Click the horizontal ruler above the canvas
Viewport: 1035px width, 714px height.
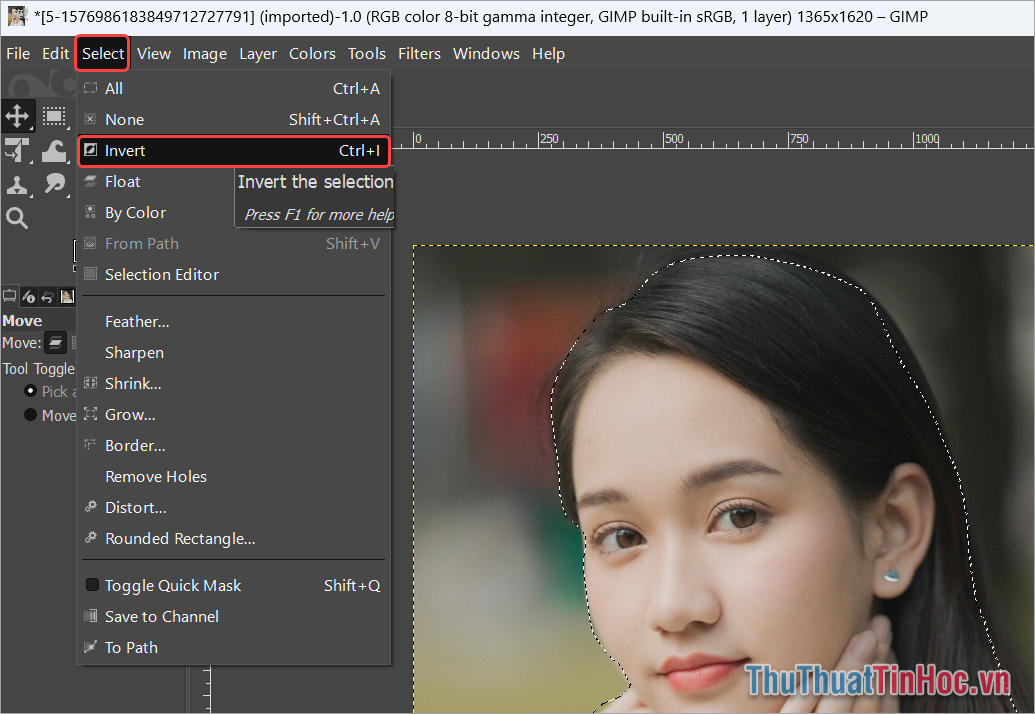tap(714, 139)
